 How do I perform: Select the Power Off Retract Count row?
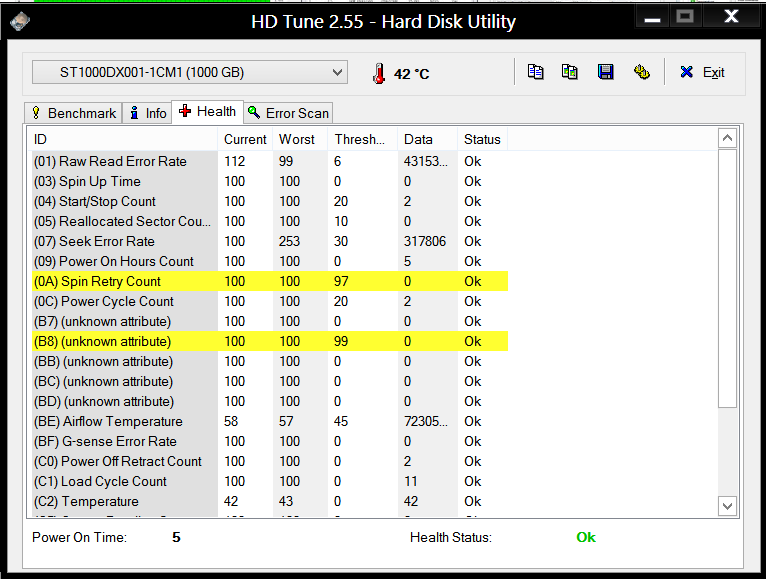(270, 462)
